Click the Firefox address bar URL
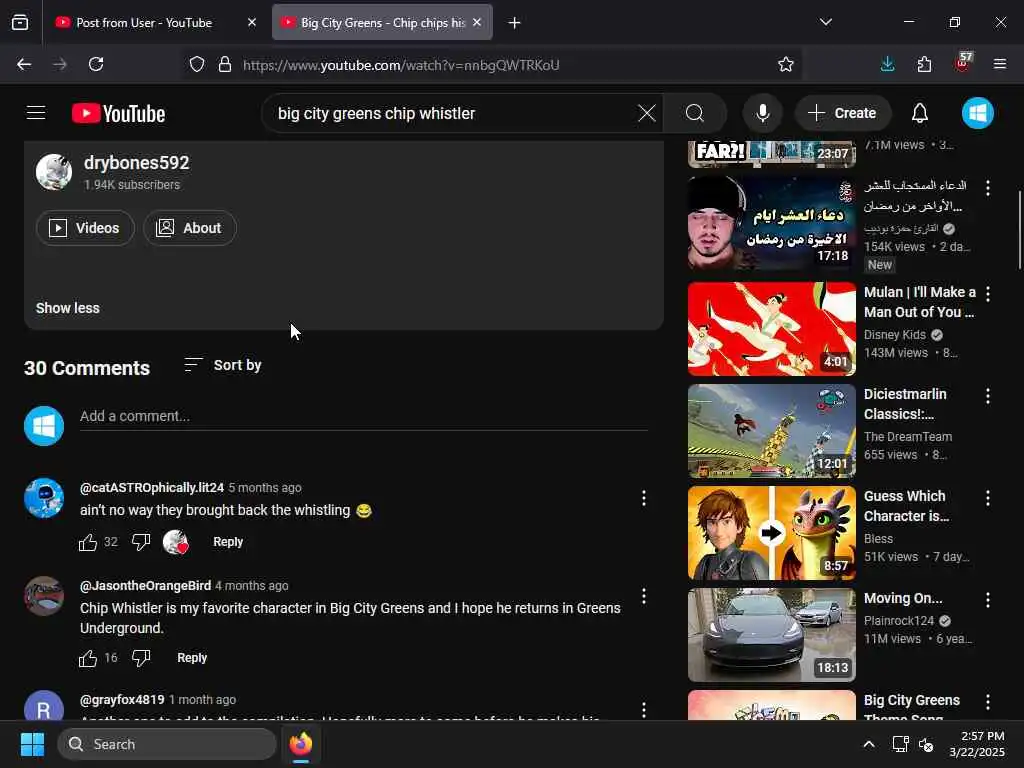This screenshot has width=1024, height=768. (x=401, y=65)
